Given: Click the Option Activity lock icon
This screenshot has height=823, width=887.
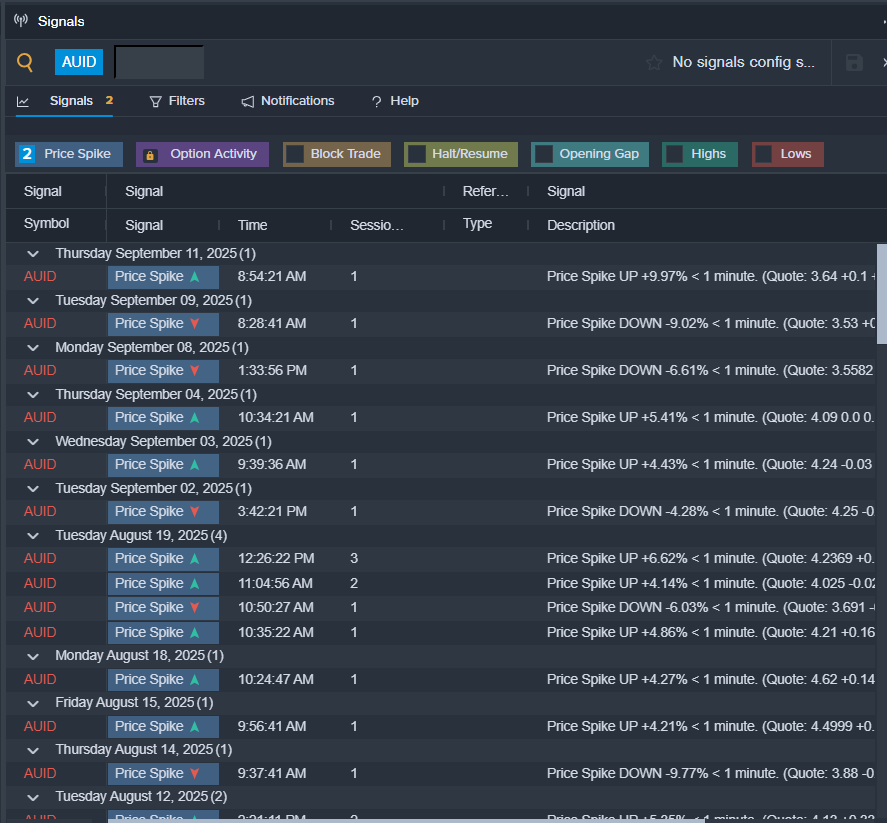Looking at the screenshot, I should (x=151, y=155).
